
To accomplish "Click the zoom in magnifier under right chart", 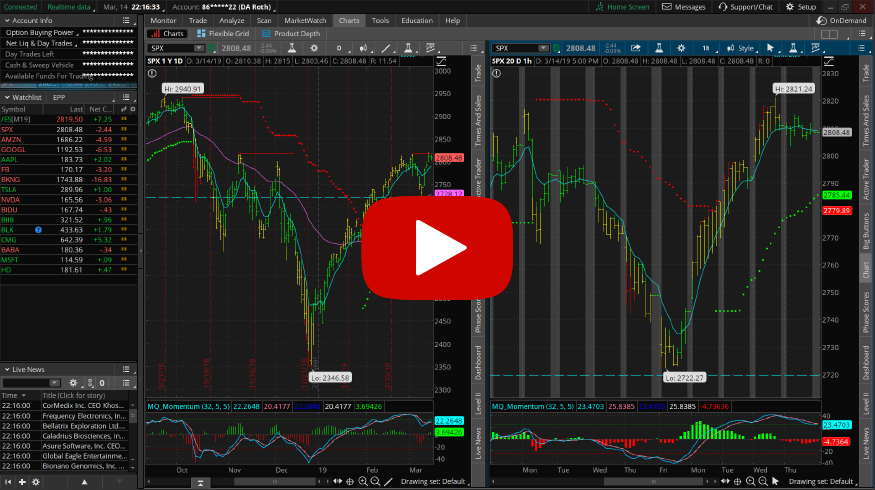I will coord(751,481).
